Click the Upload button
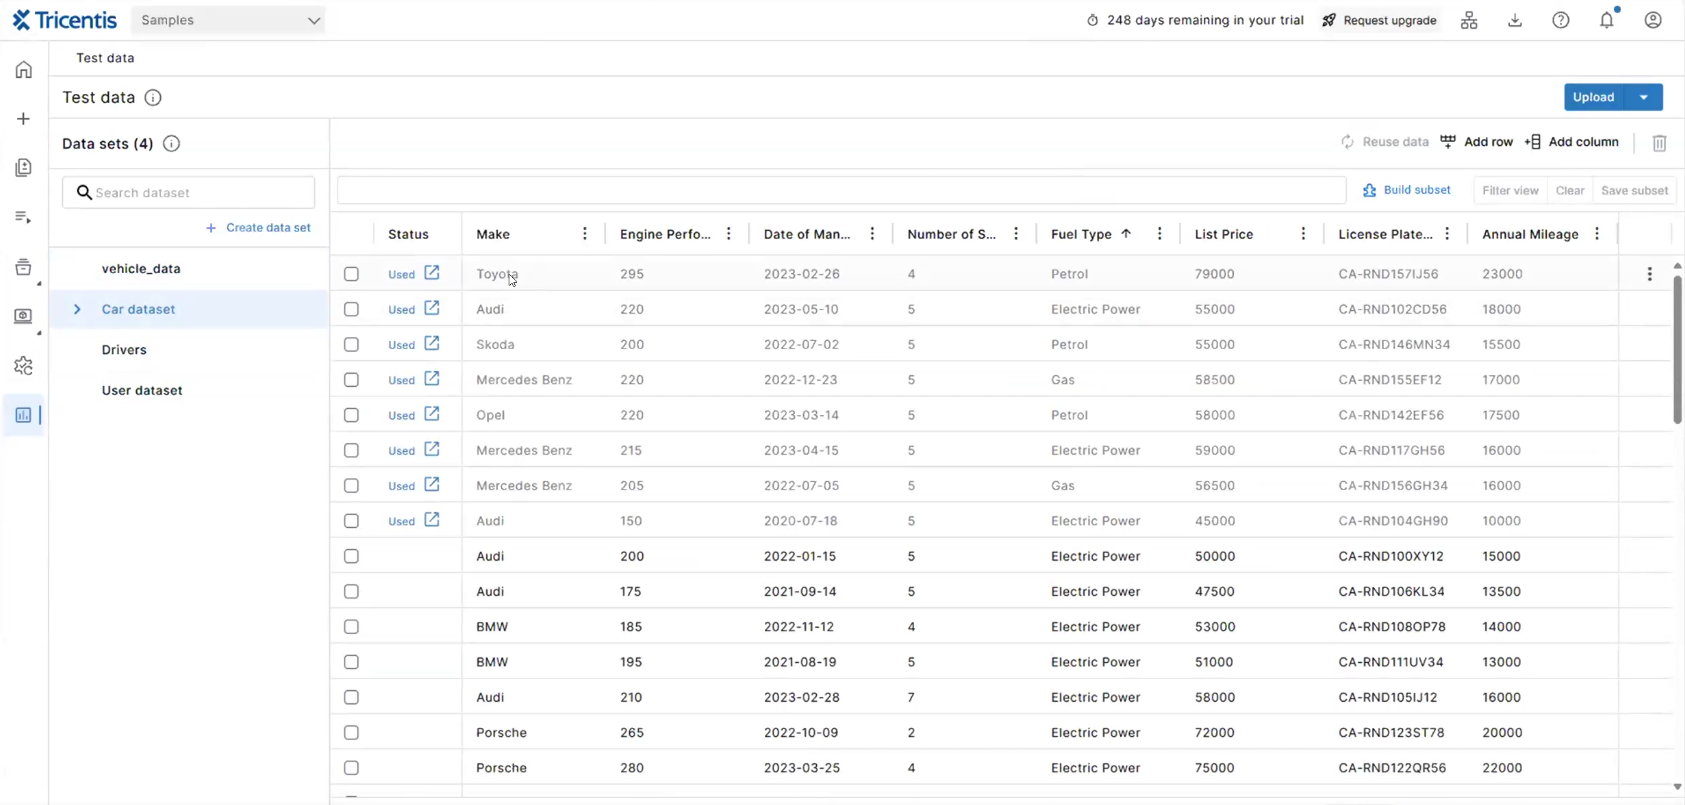The height and width of the screenshot is (805, 1685). coord(1594,97)
